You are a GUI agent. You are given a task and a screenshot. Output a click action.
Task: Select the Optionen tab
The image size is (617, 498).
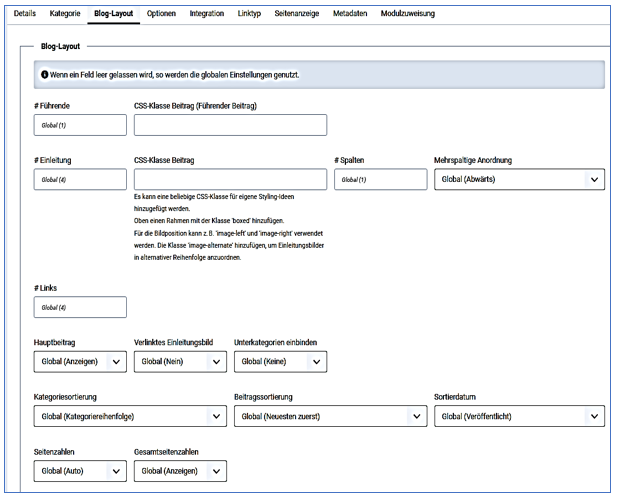(162, 13)
